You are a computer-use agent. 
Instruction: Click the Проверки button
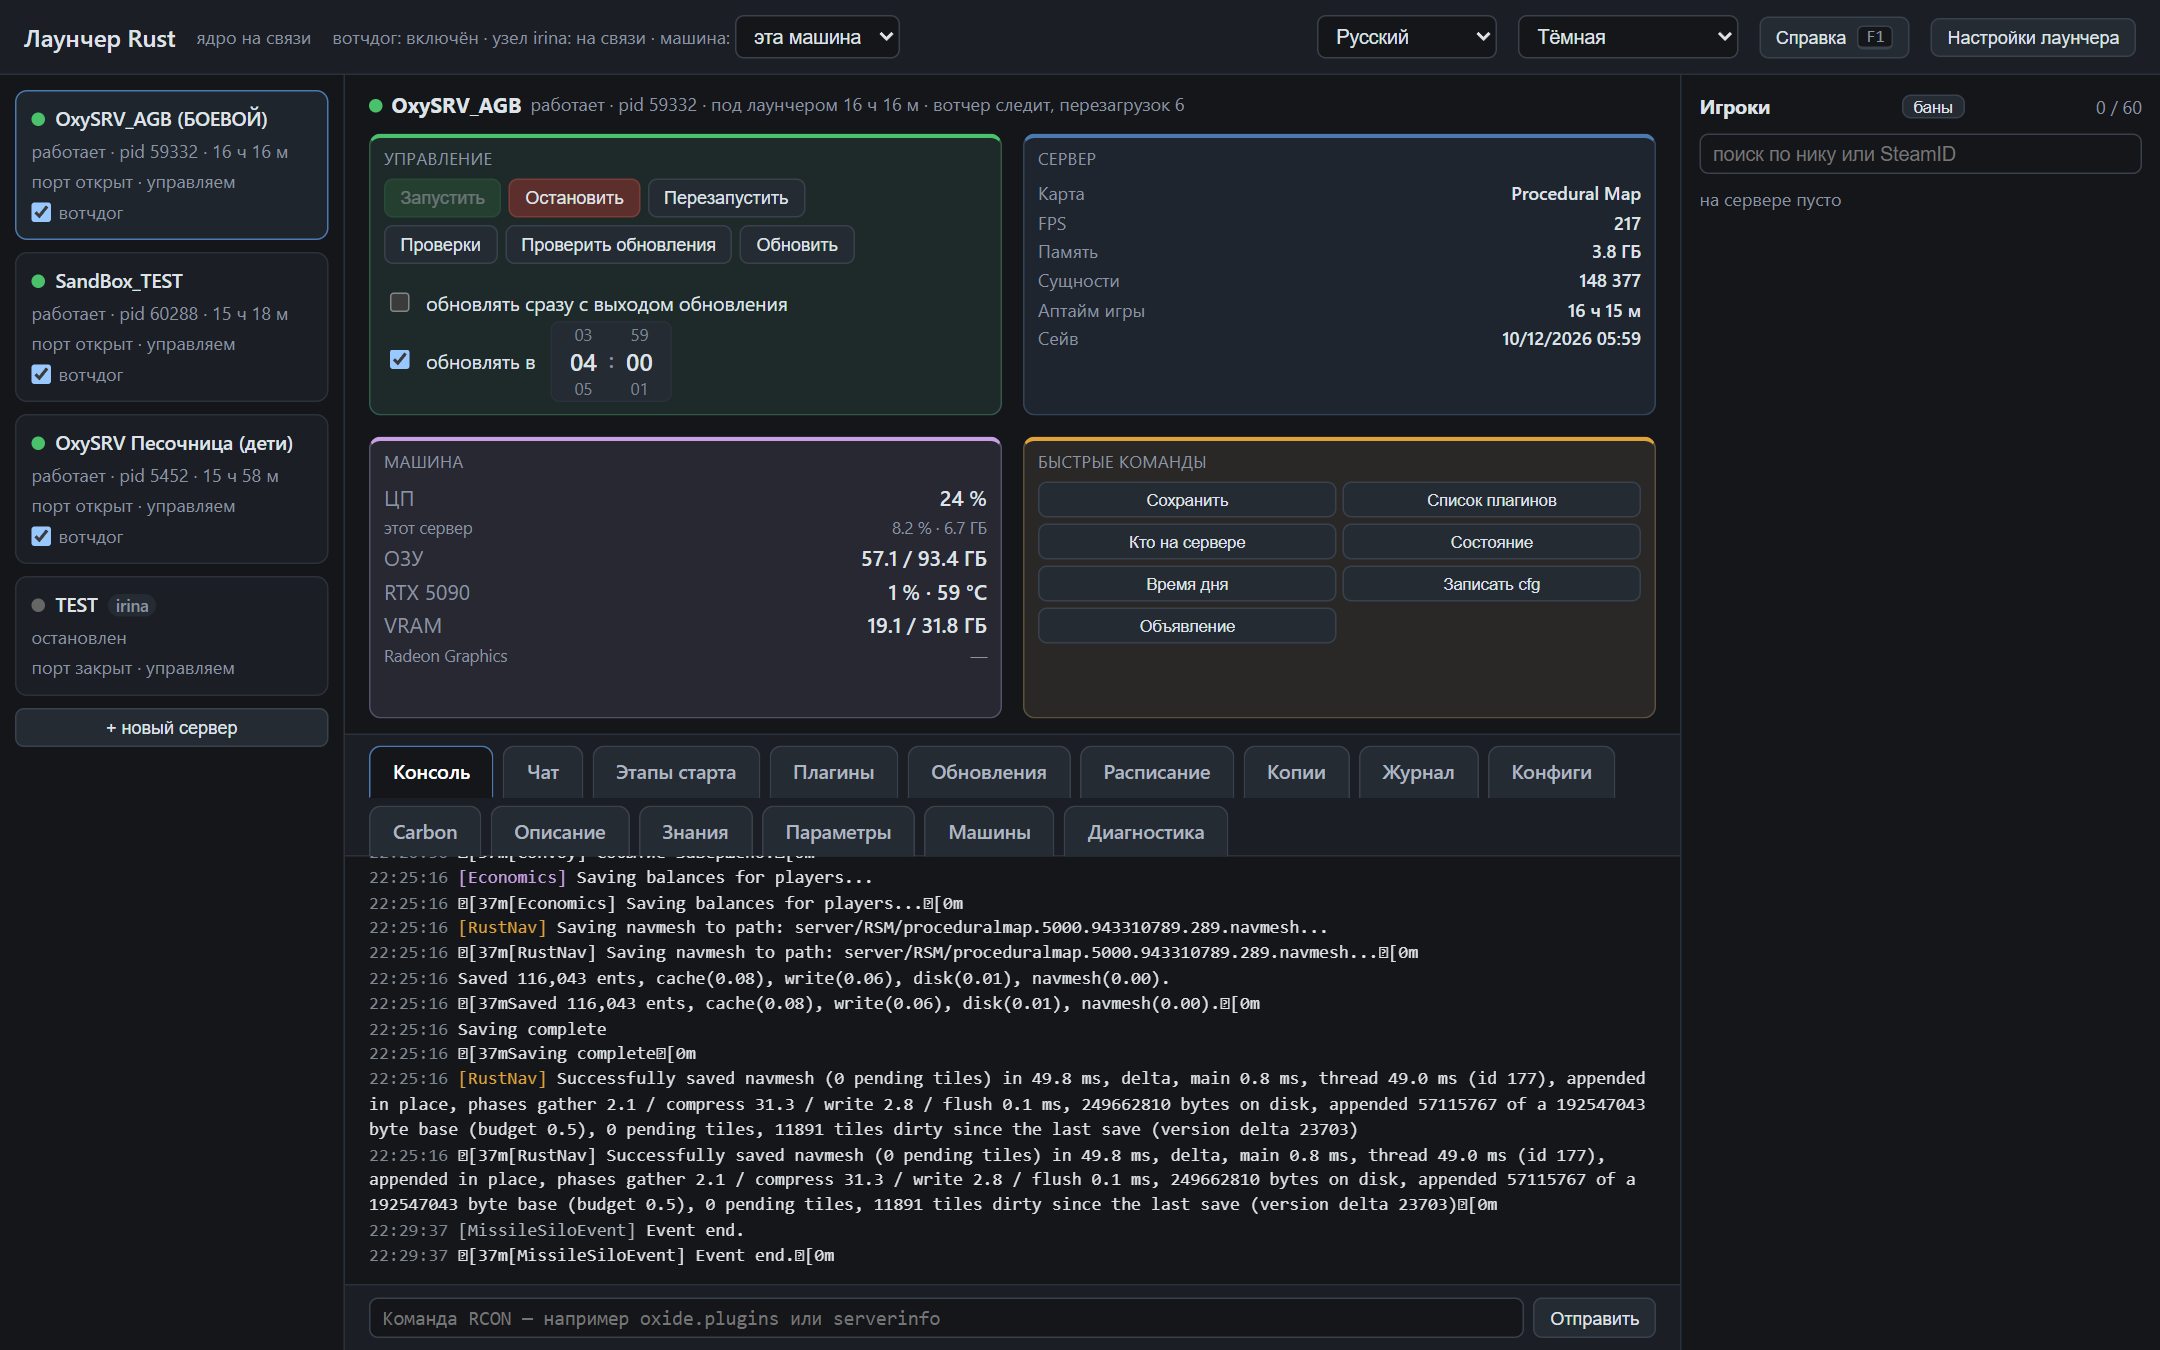click(440, 245)
